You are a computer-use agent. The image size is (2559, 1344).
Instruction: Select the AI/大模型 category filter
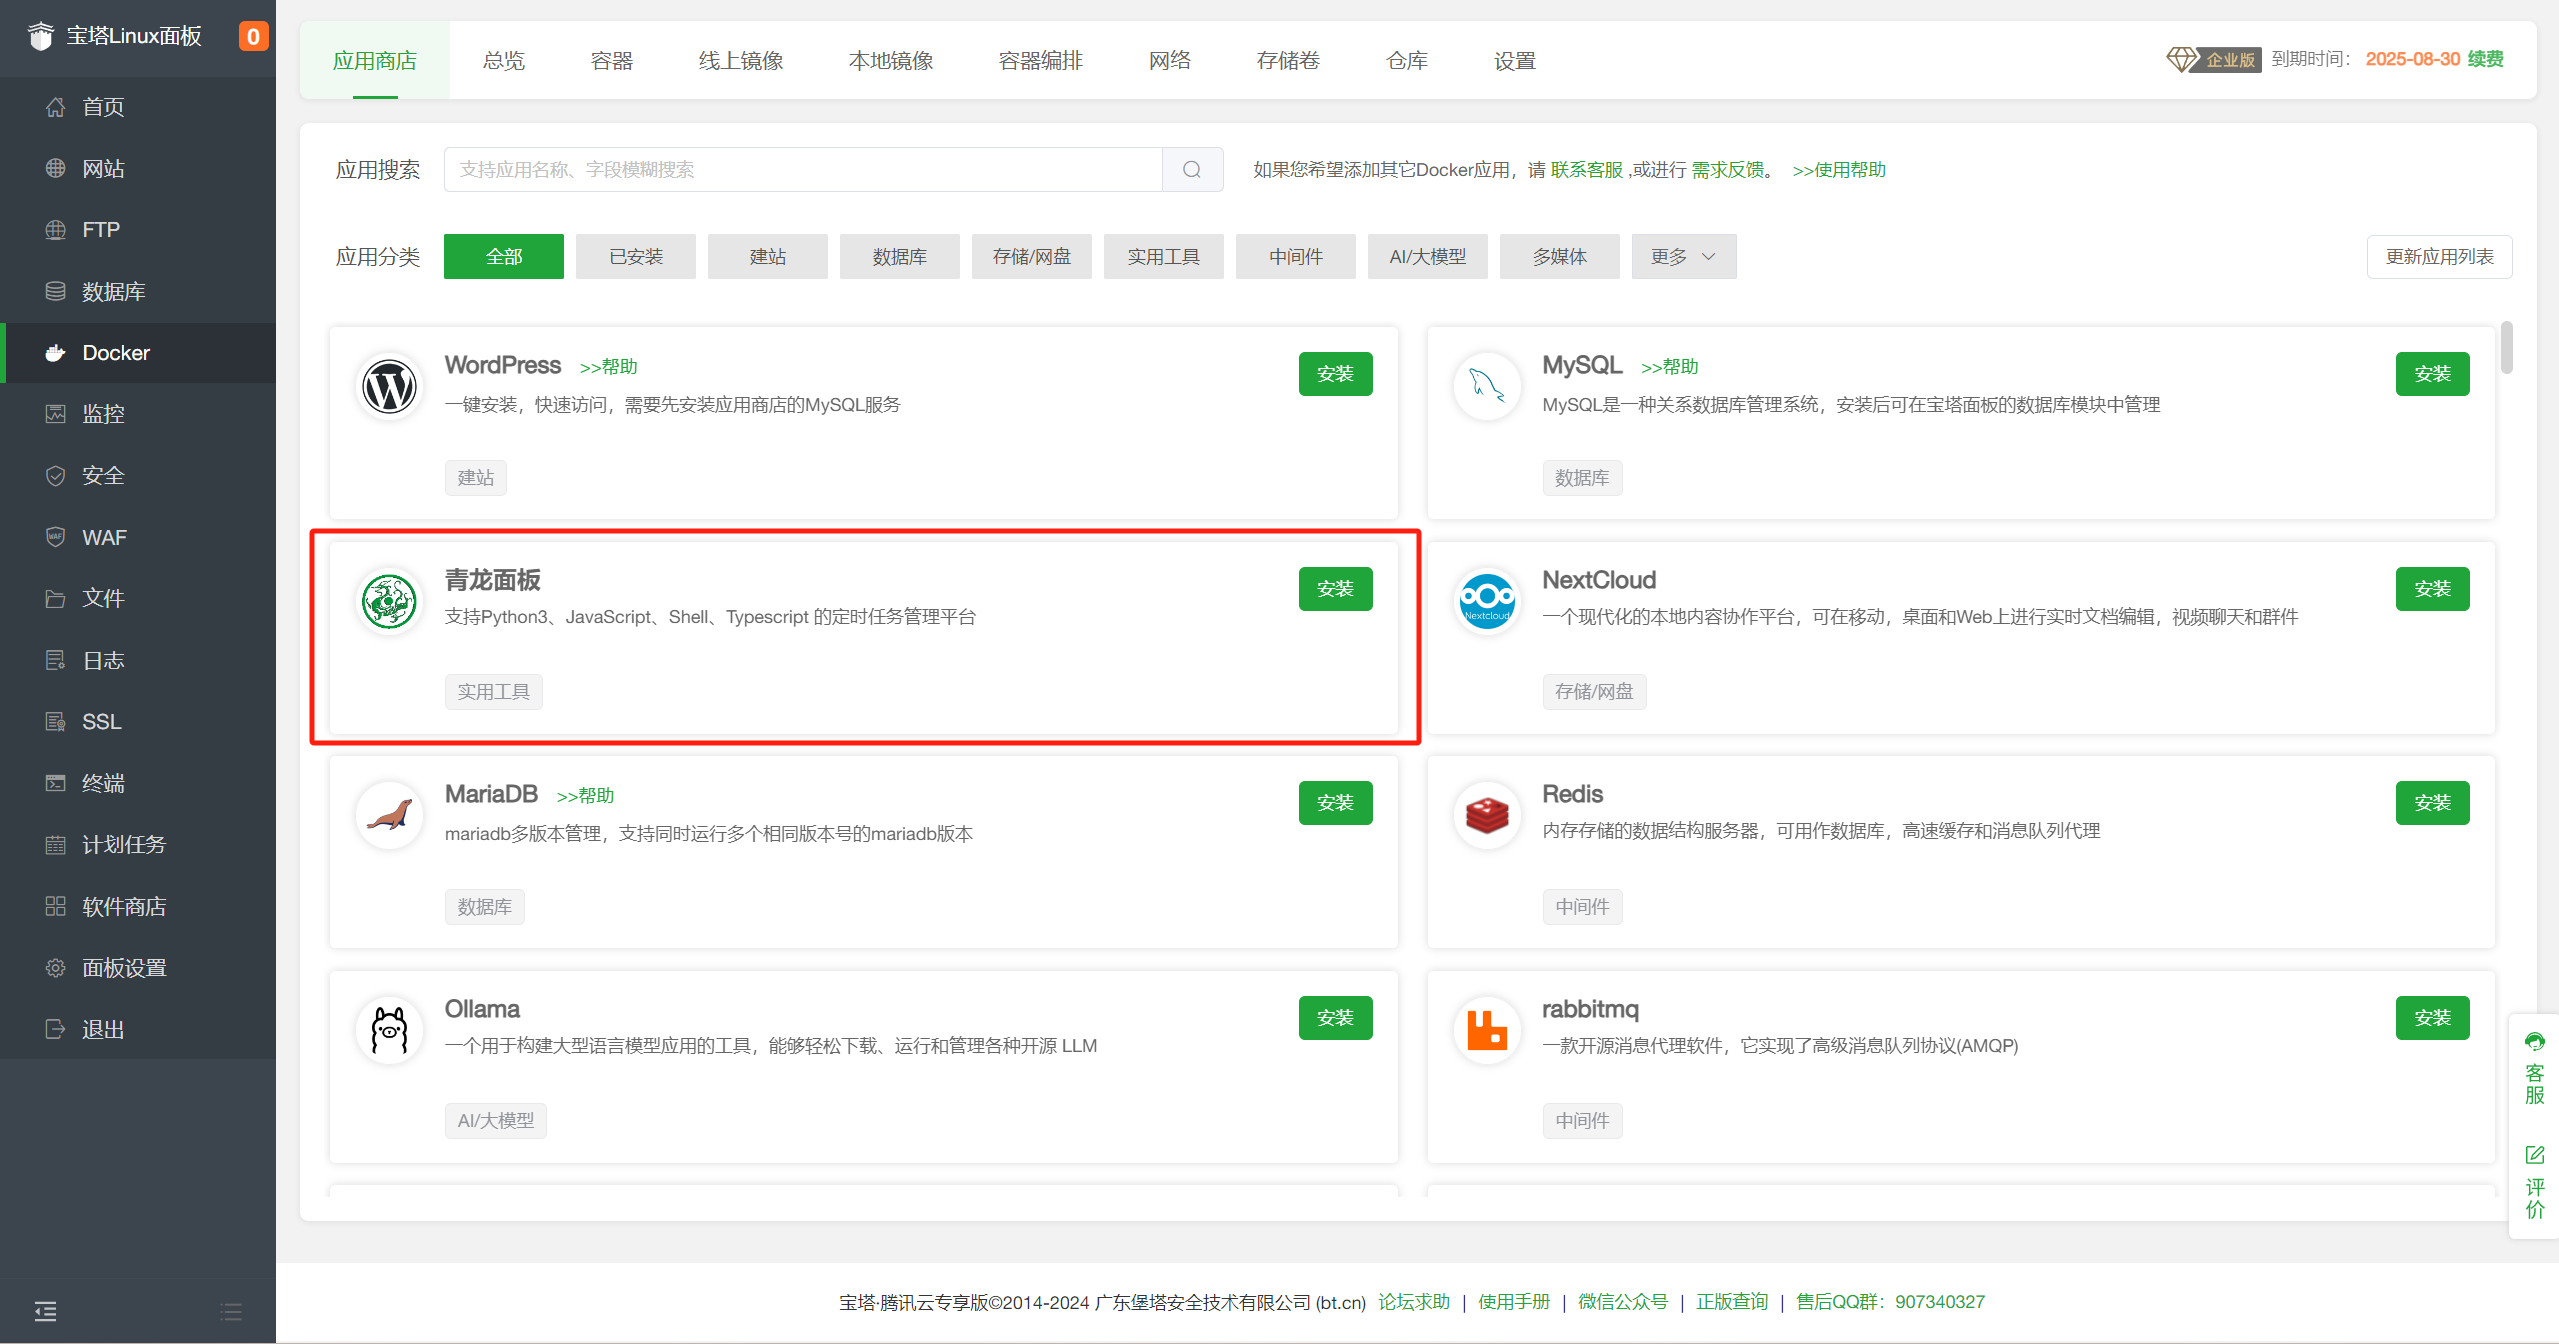click(x=1427, y=257)
